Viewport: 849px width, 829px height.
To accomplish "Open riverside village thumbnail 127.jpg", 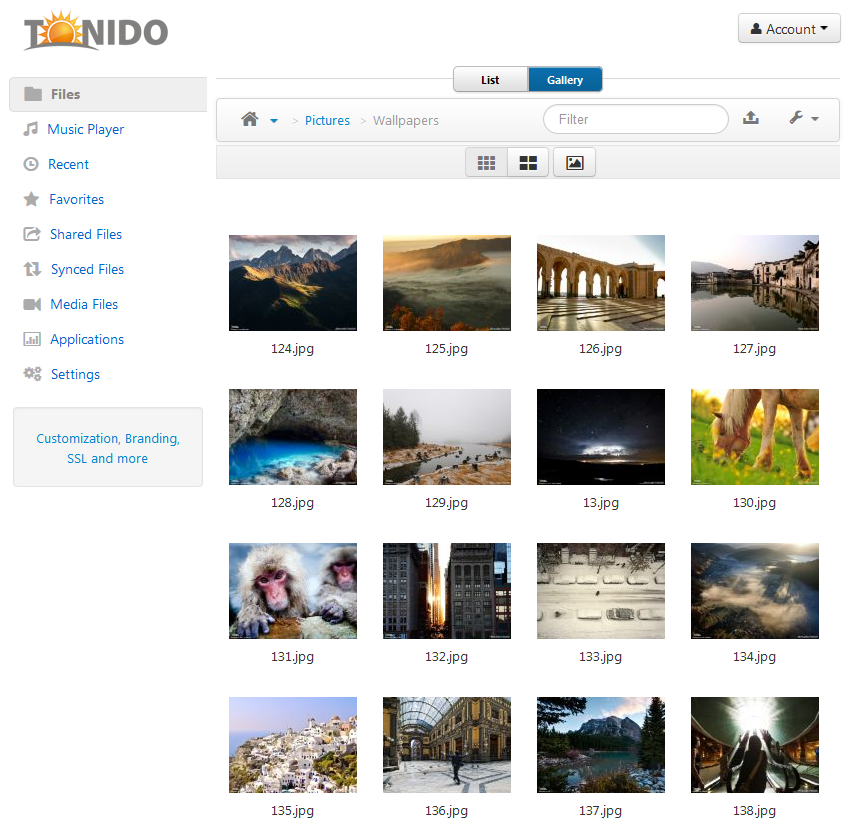I will [755, 283].
